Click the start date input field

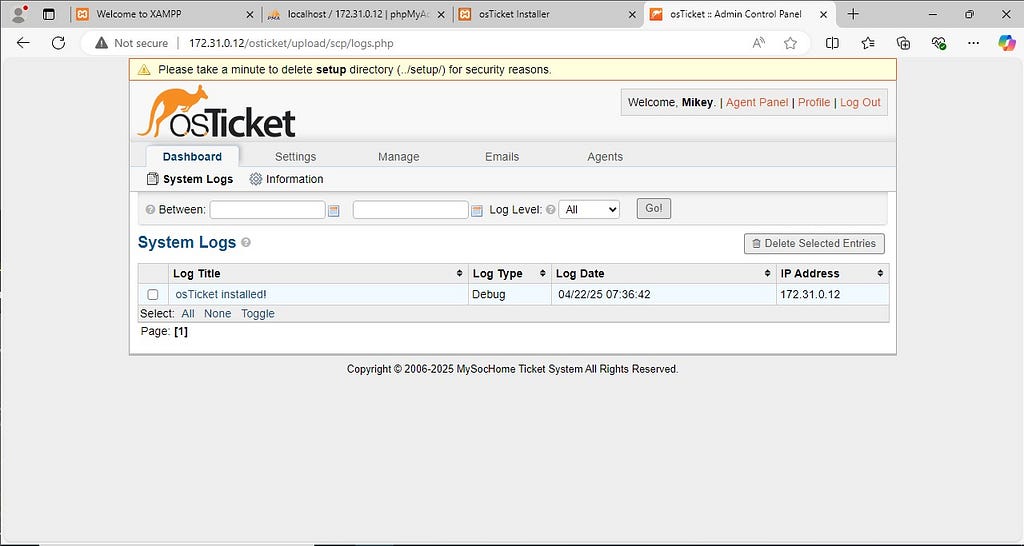(267, 210)
